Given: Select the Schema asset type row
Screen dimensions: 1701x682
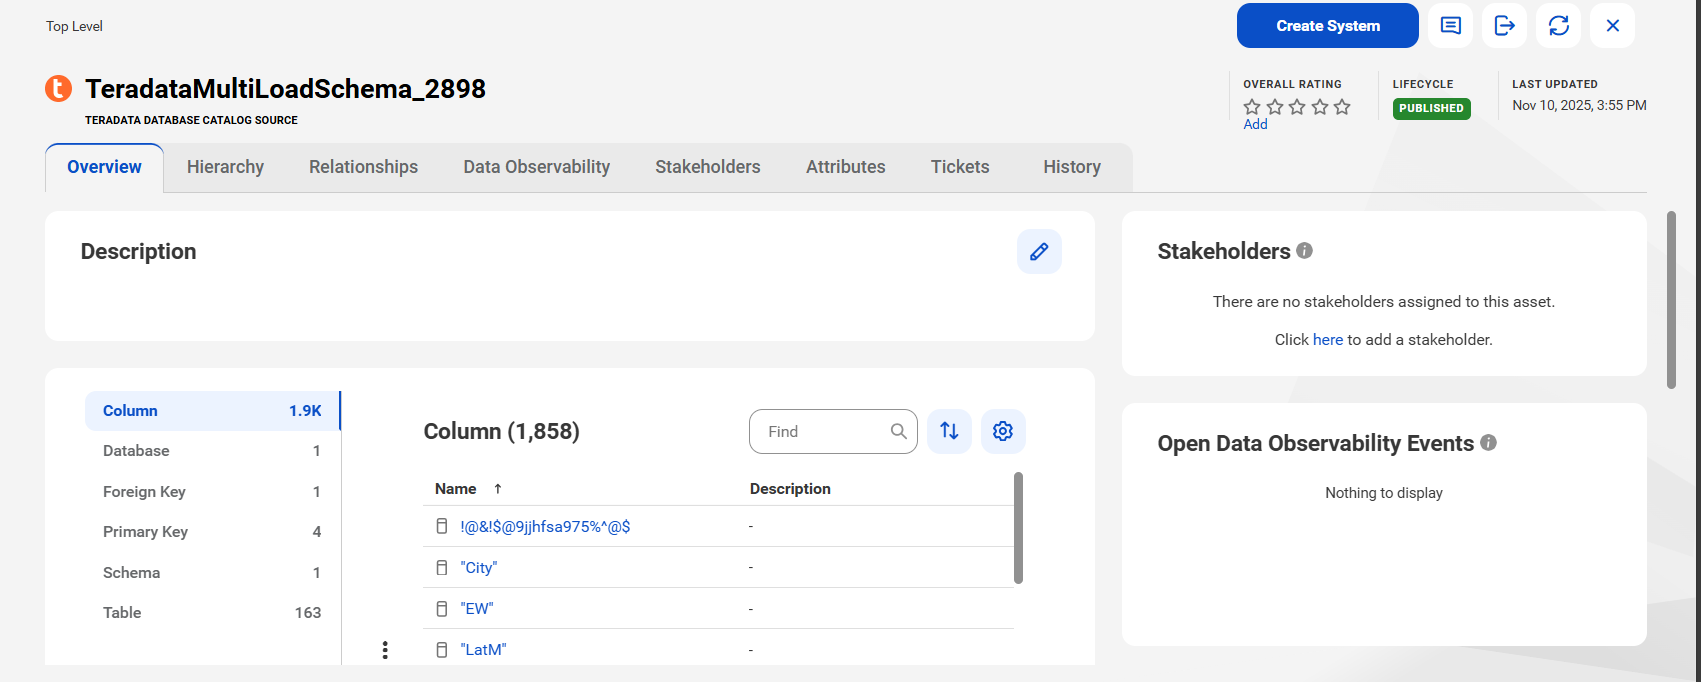Looking at the screenshot, I should (x=212, y=573).
